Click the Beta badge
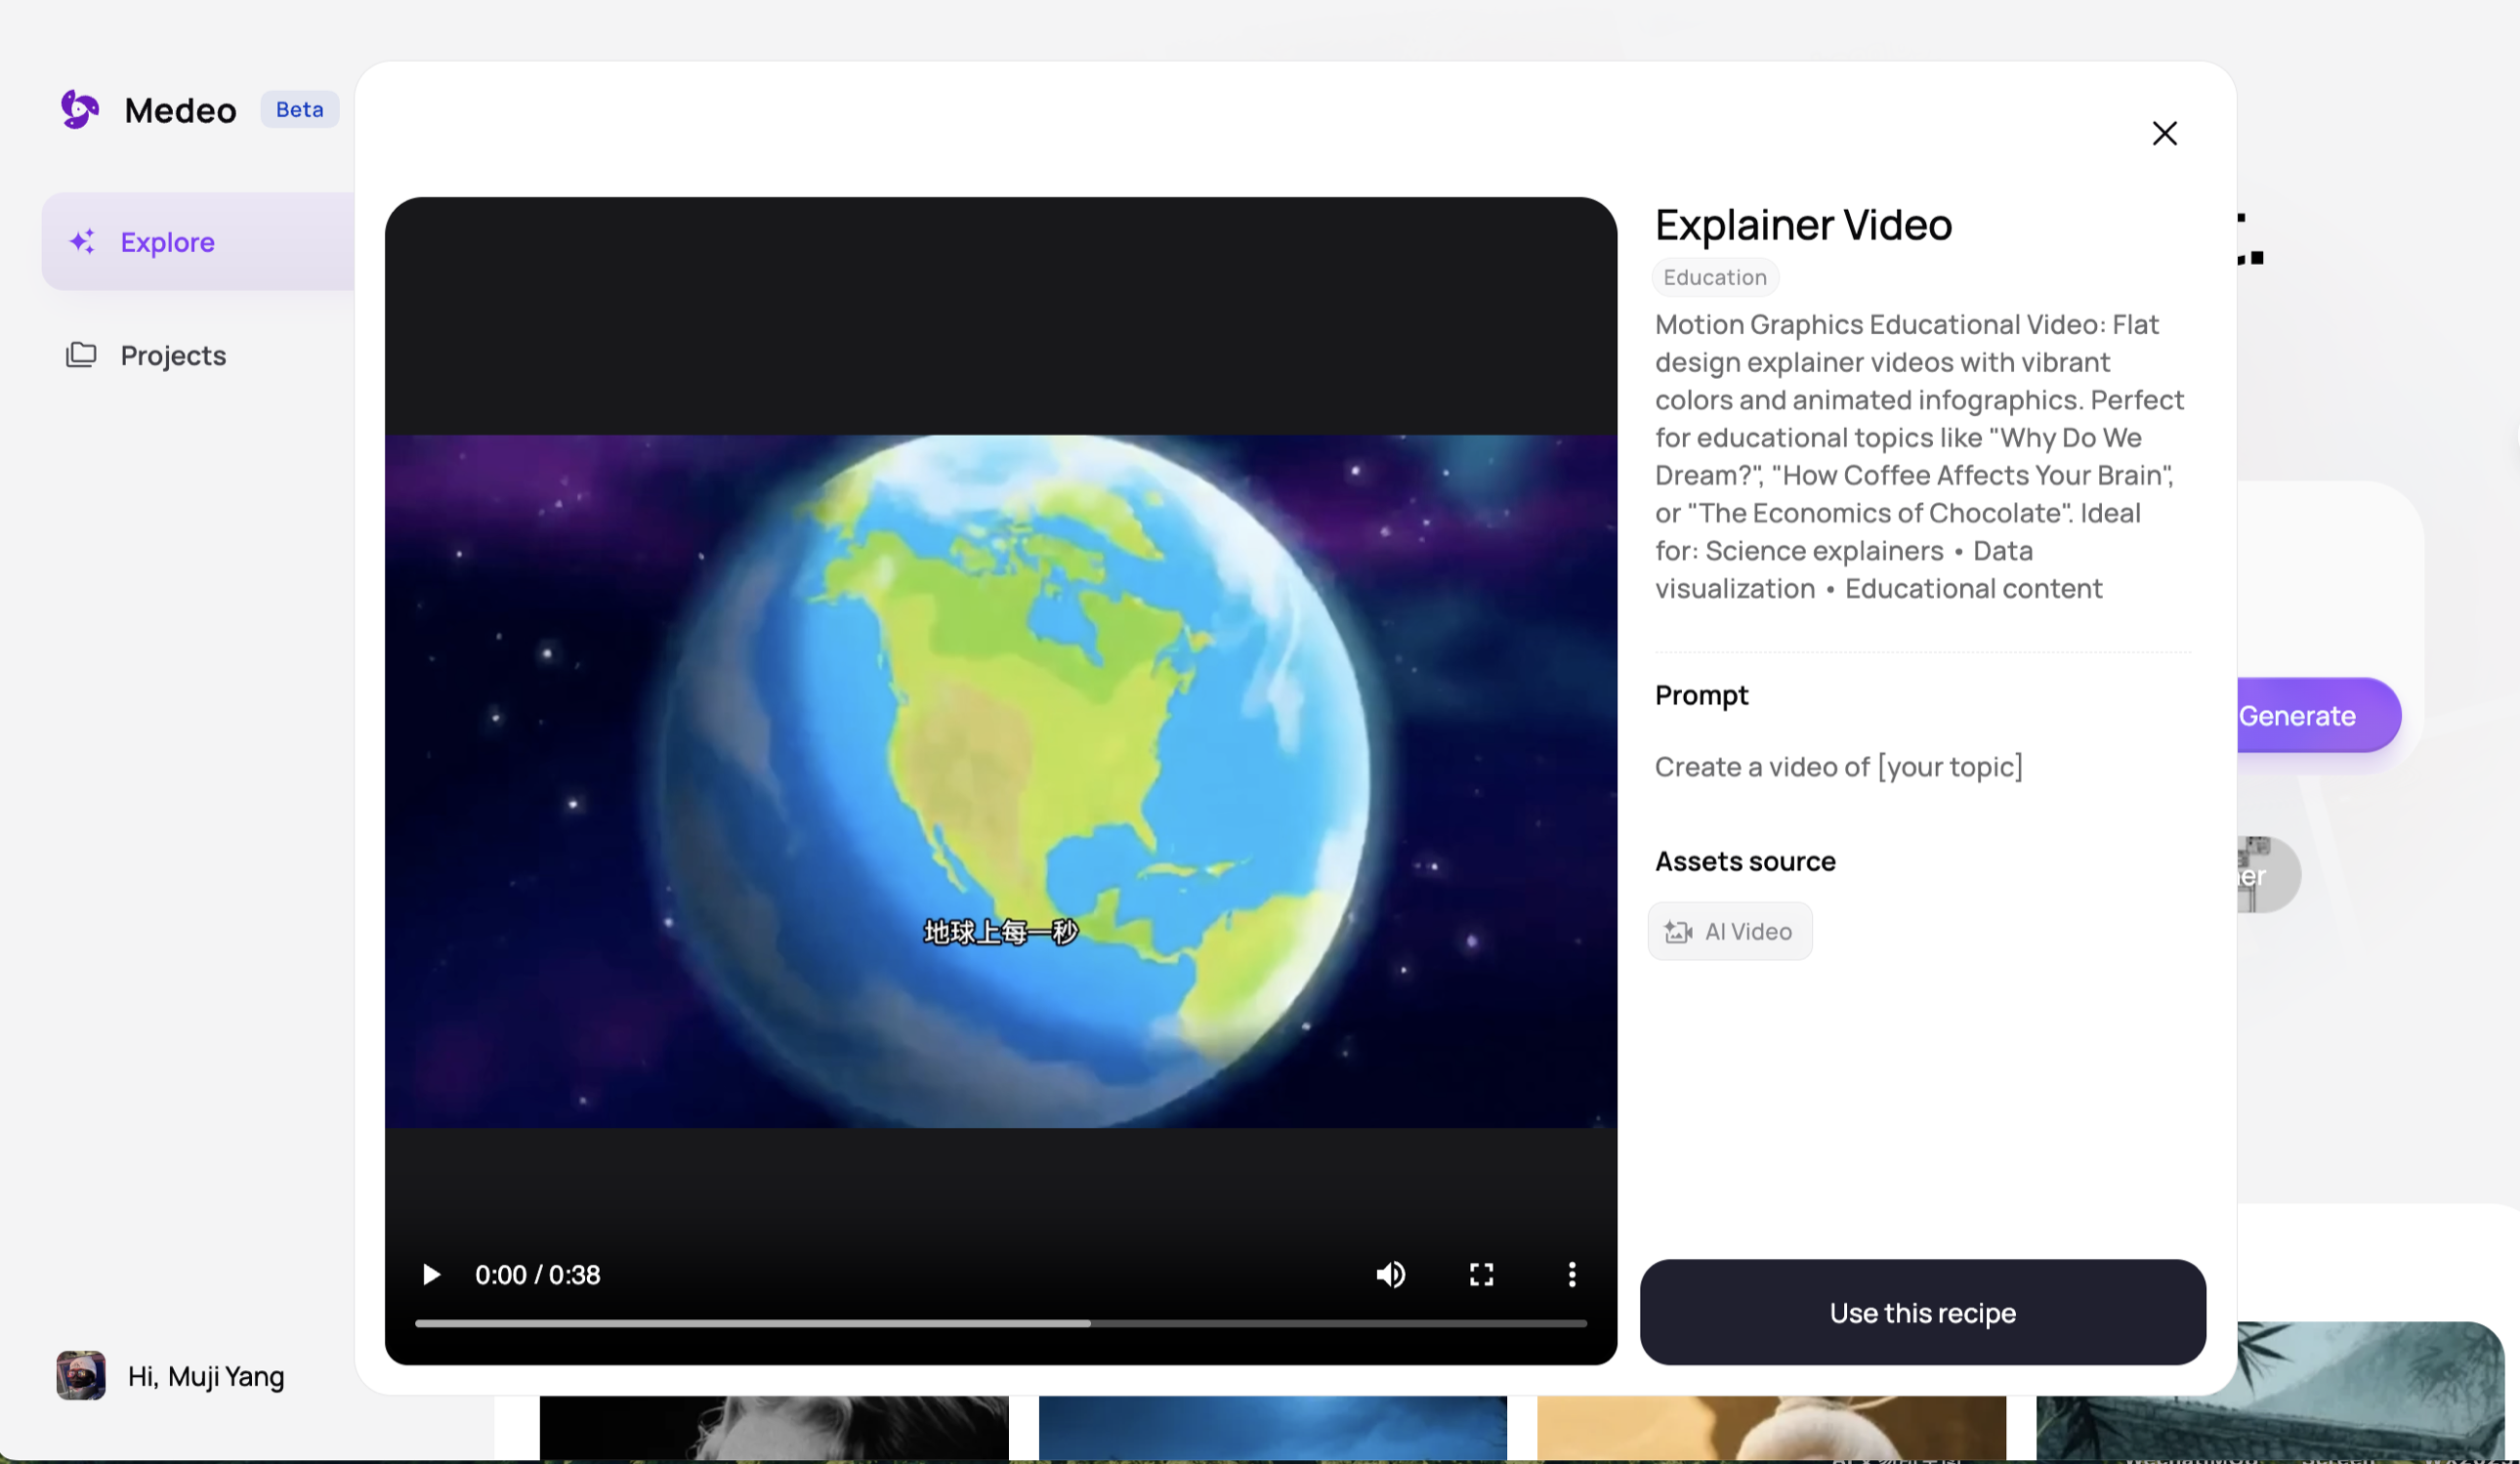 tap(299, 109)
